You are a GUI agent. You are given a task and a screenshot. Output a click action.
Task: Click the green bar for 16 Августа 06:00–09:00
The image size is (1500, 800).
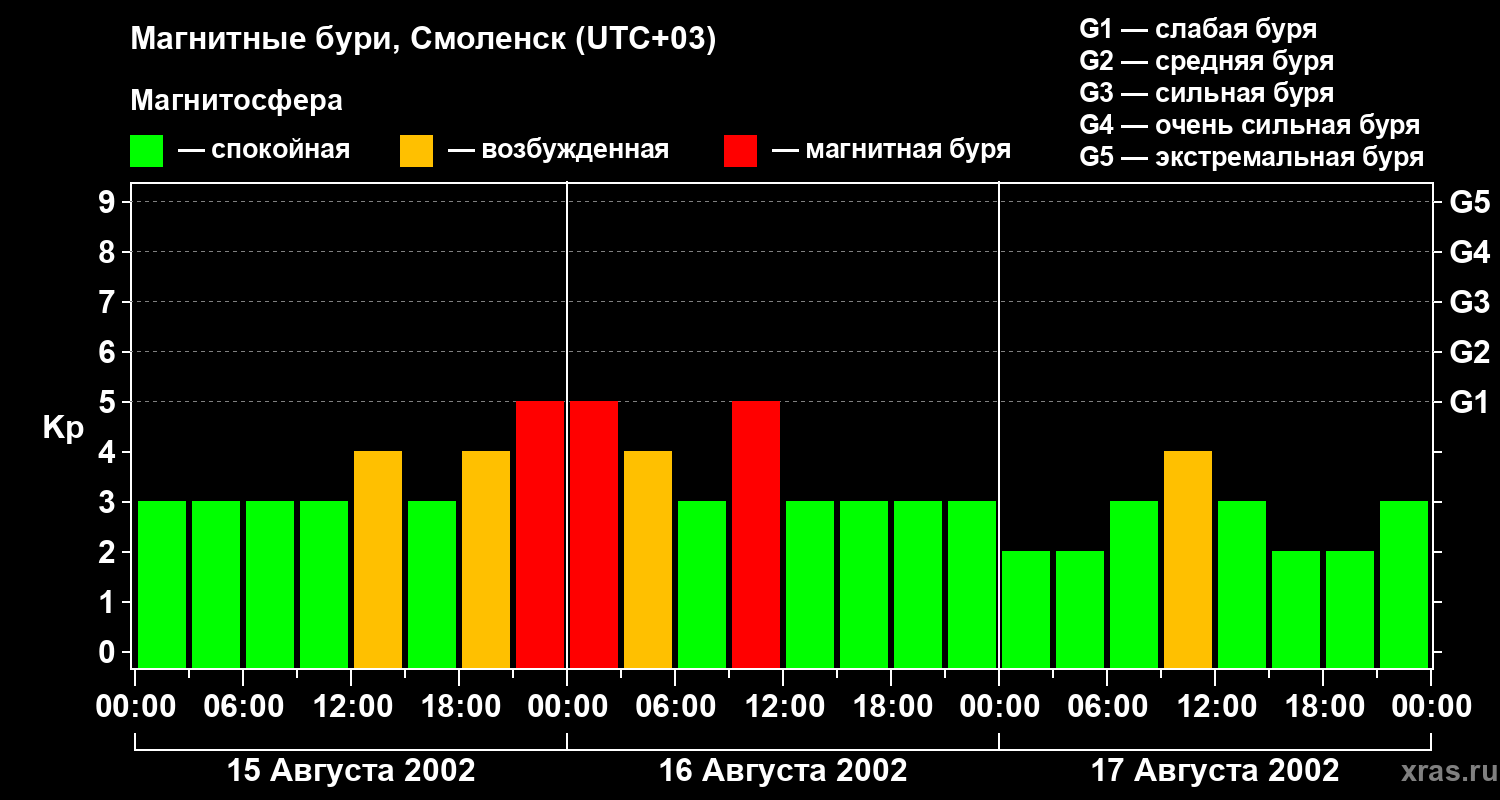(702, 584)
